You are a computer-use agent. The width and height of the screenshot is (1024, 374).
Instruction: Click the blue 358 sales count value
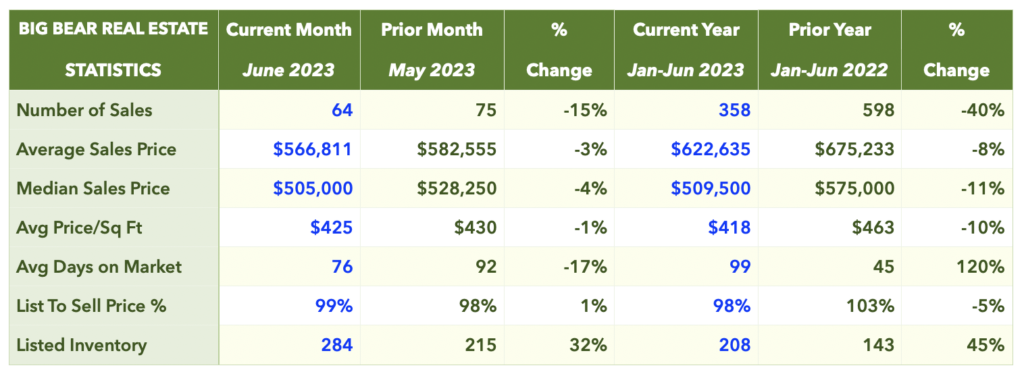(x=733, y=110)
